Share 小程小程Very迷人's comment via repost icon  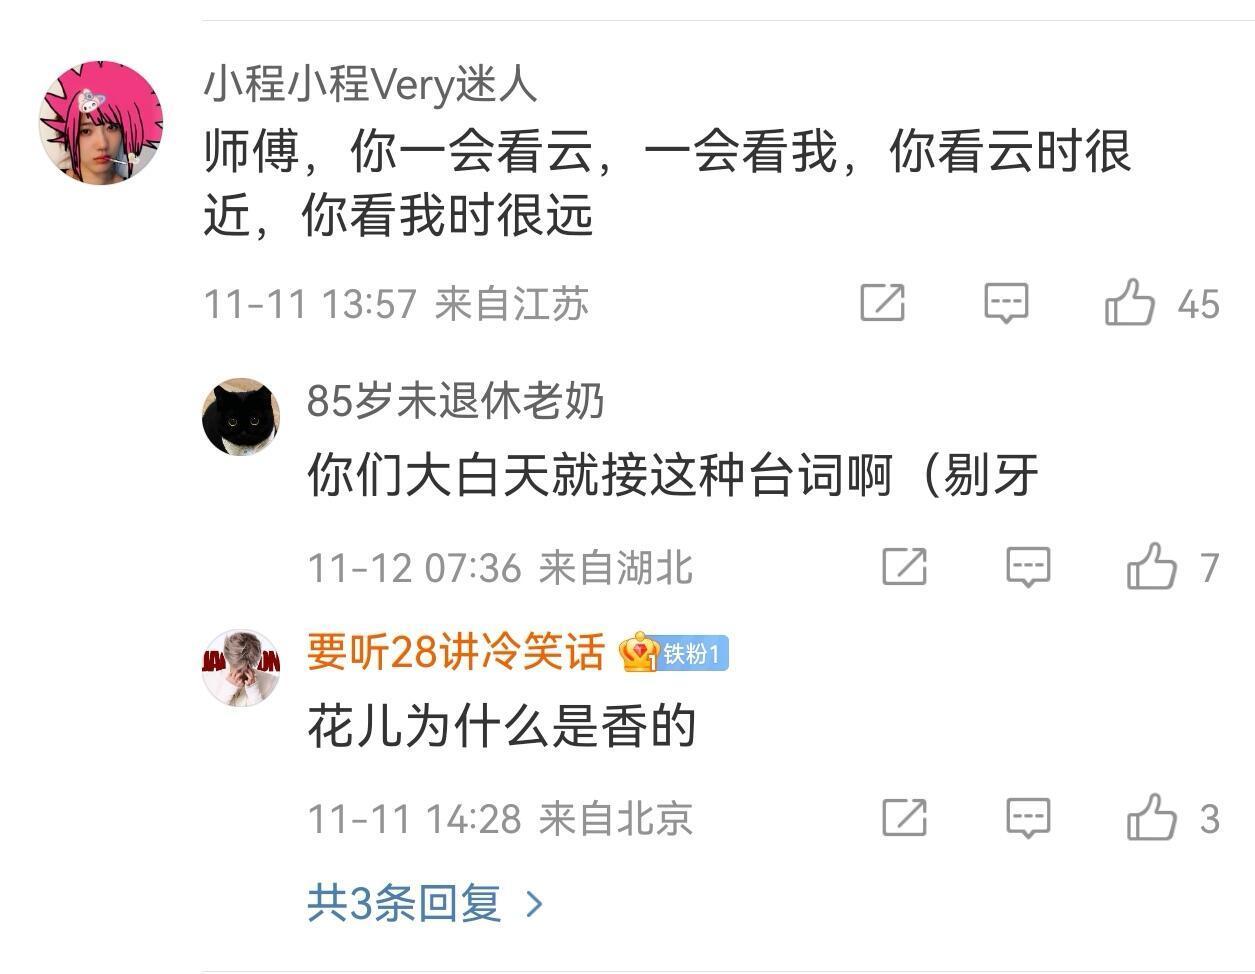click(882, 303)
